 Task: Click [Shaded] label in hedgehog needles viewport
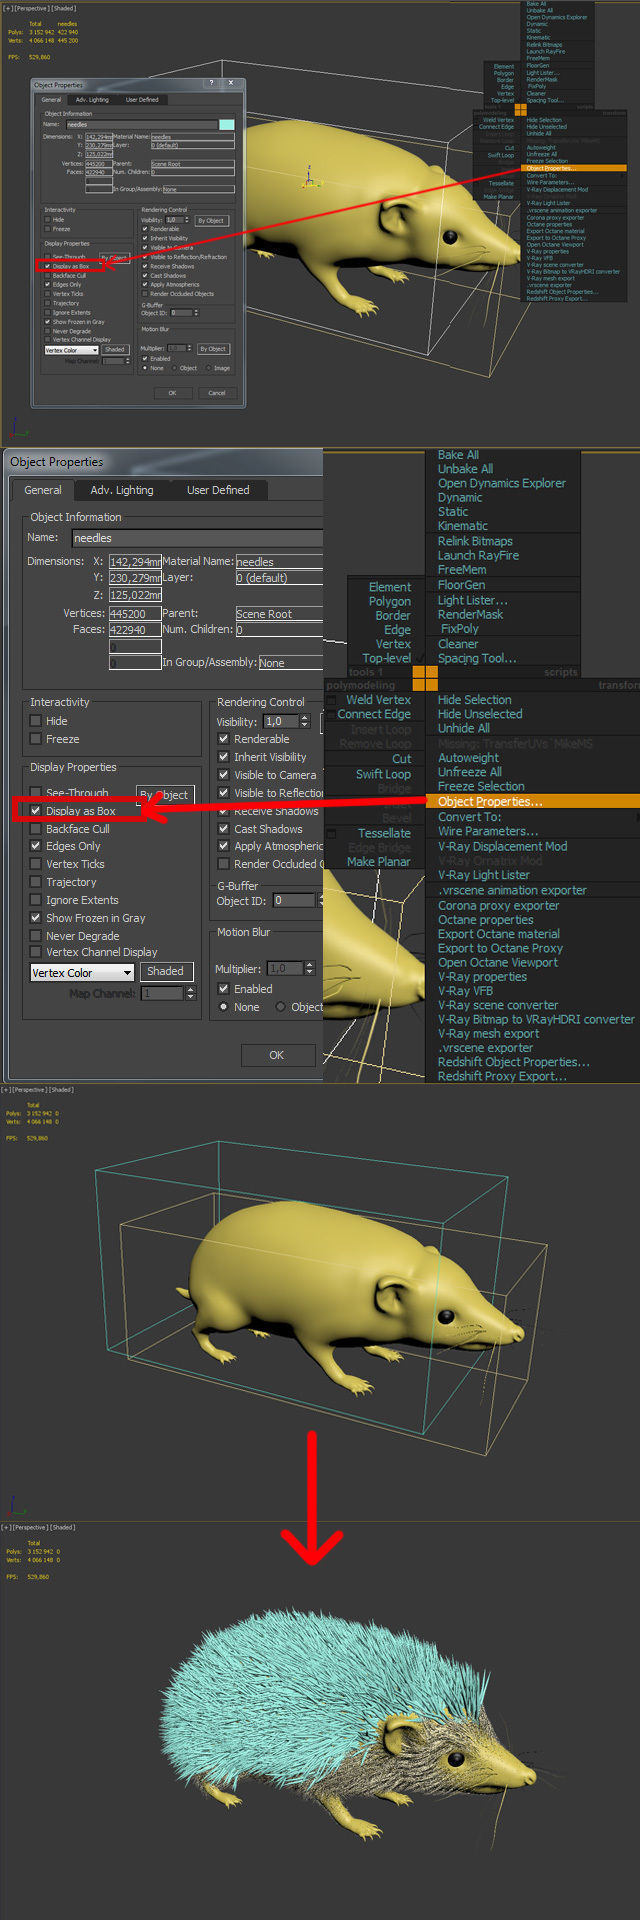[x=63, y=1527]
